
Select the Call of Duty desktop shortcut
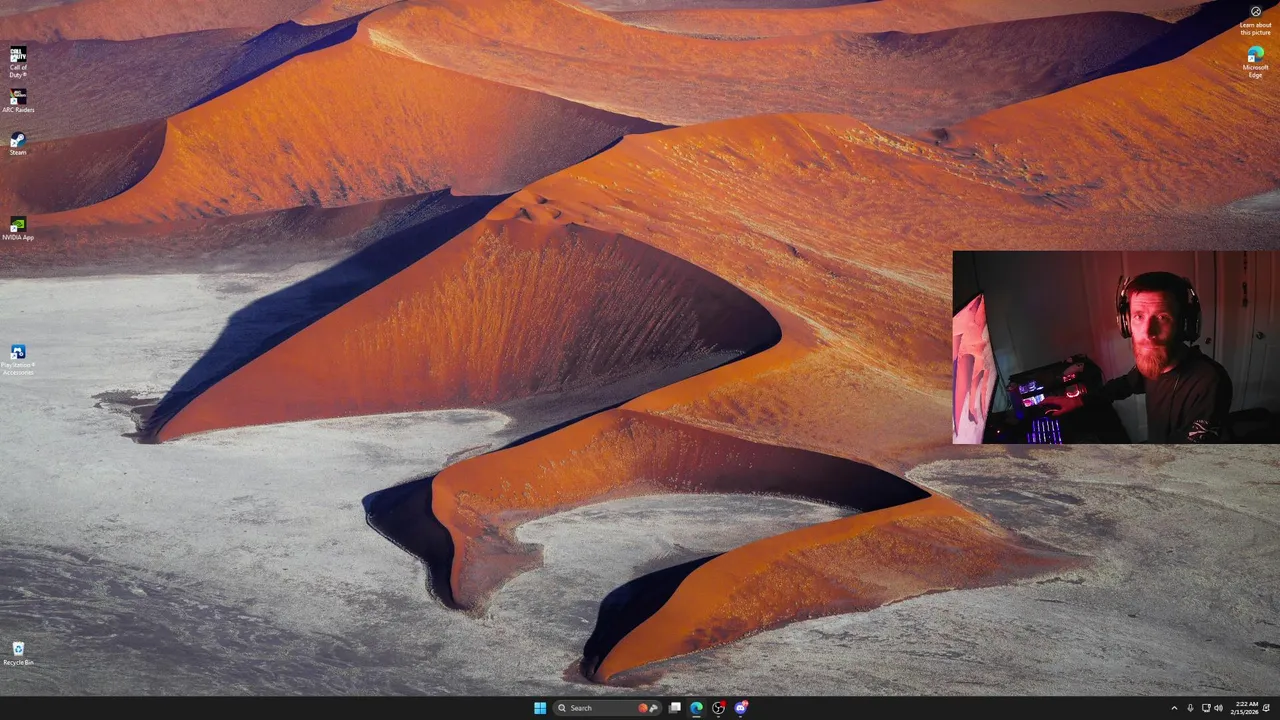18,62
